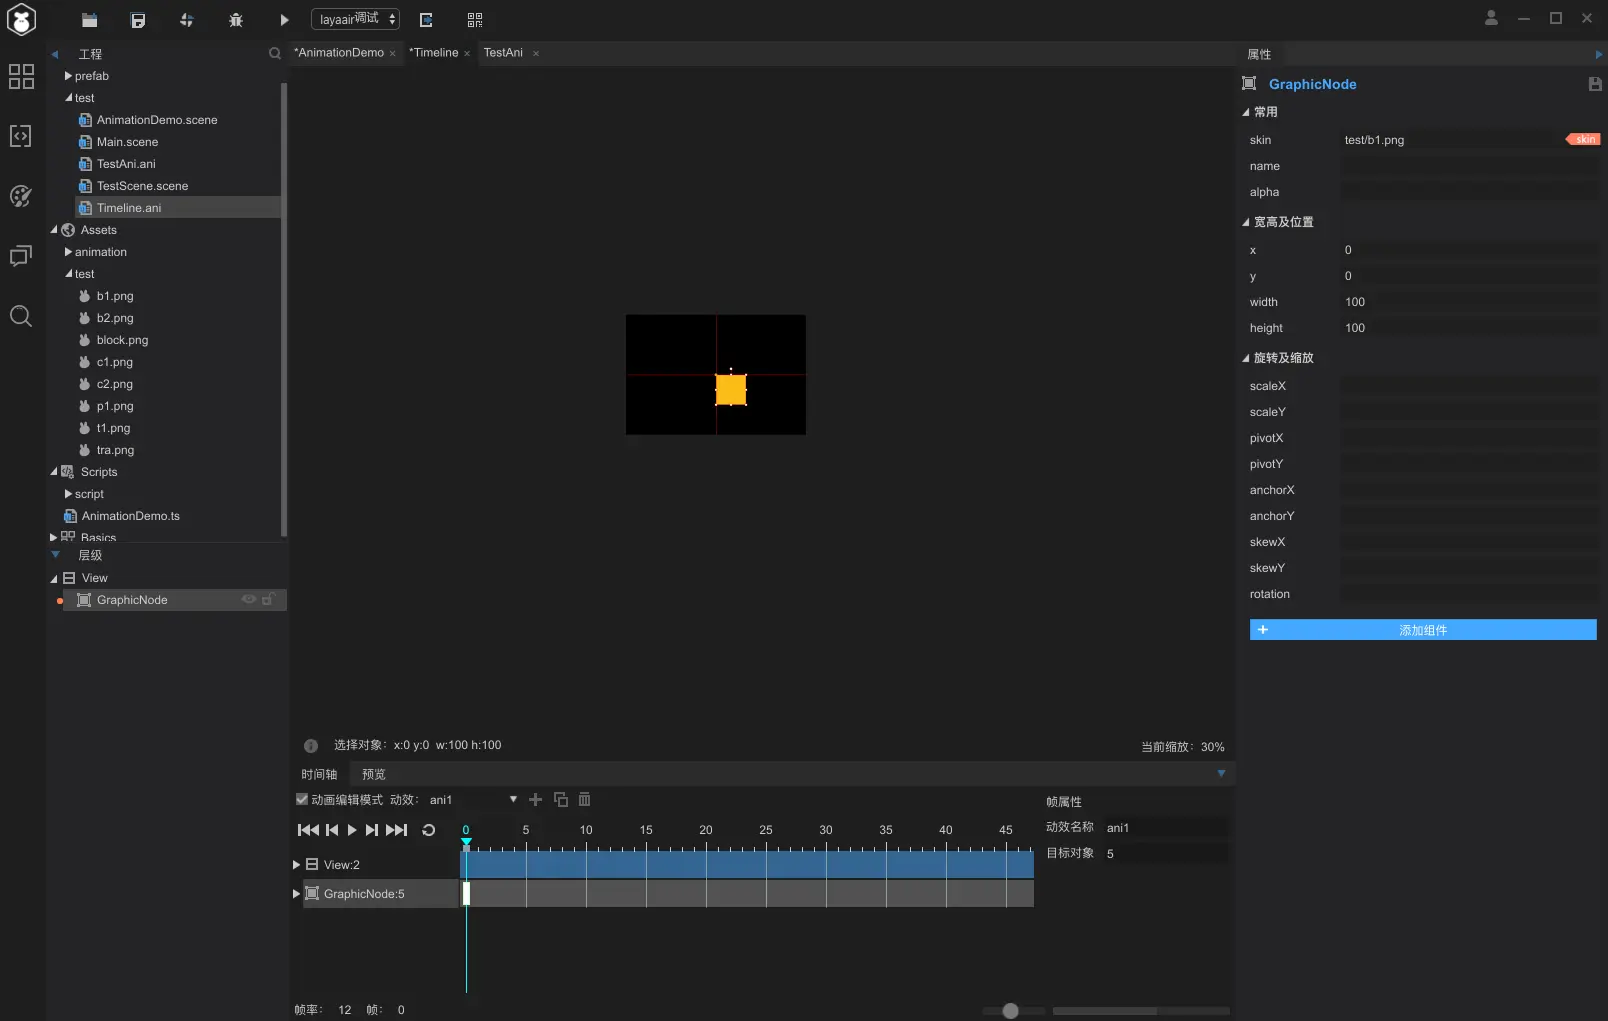Delete animation using the trash icon

tap(585, 800)
